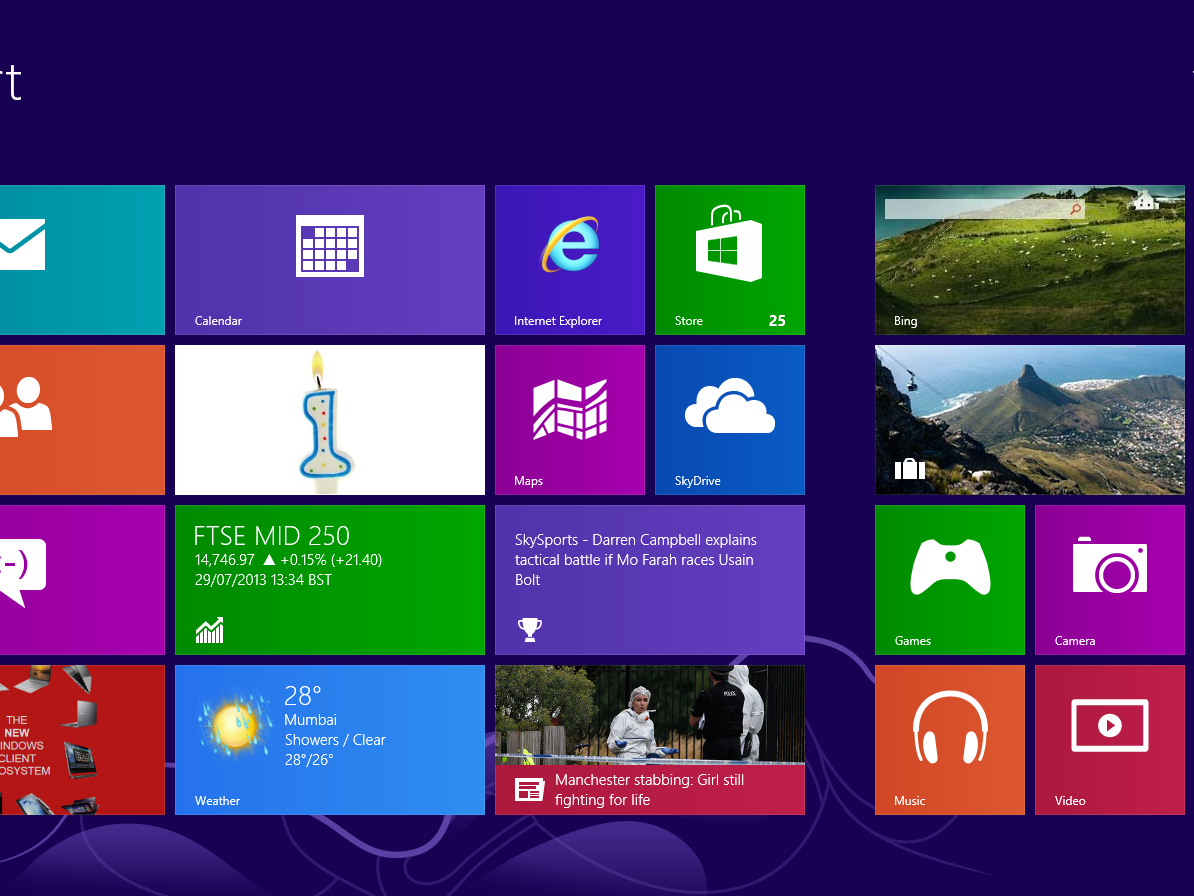Open the Music headphones tile

(950, 739)
